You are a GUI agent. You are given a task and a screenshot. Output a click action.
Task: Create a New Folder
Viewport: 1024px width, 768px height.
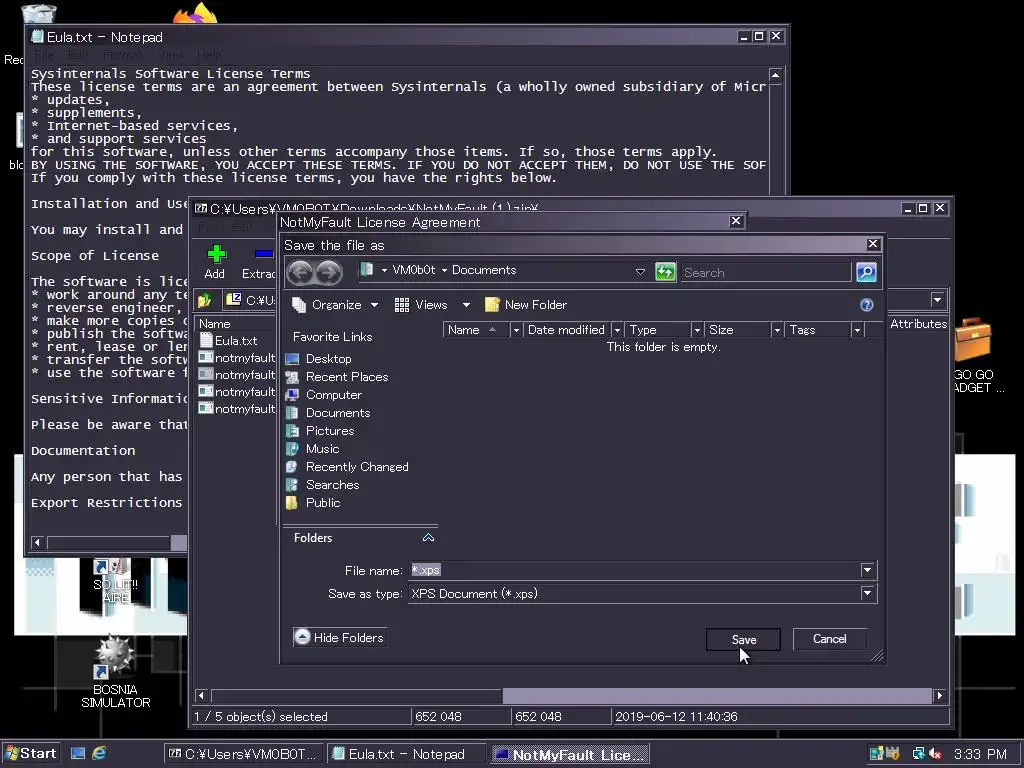[526, 305]
